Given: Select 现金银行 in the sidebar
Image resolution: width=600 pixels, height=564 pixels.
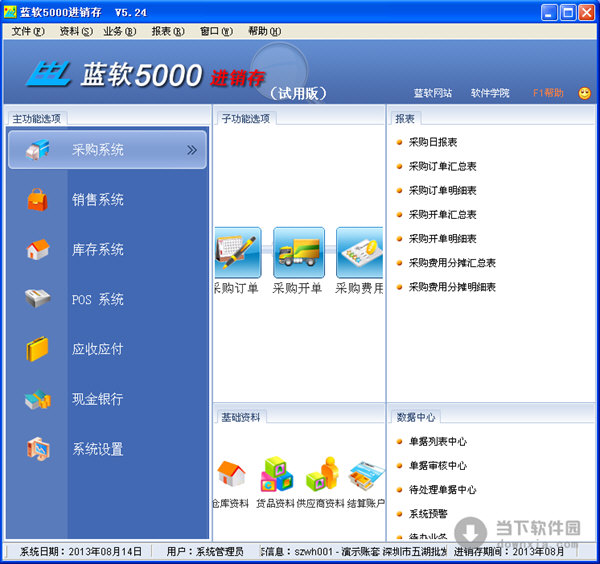Looking at the screenshot, I should pos(97,400).
